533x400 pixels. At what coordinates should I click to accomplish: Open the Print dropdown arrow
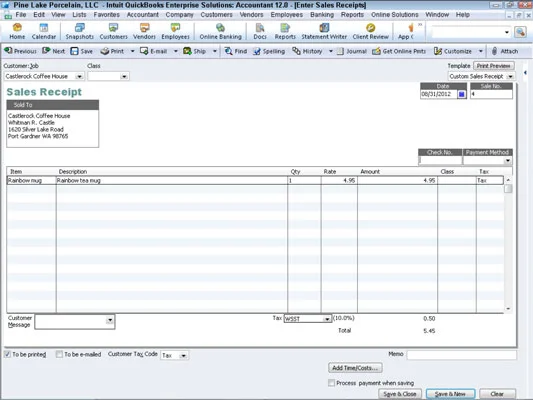click(x=133, y=51)
